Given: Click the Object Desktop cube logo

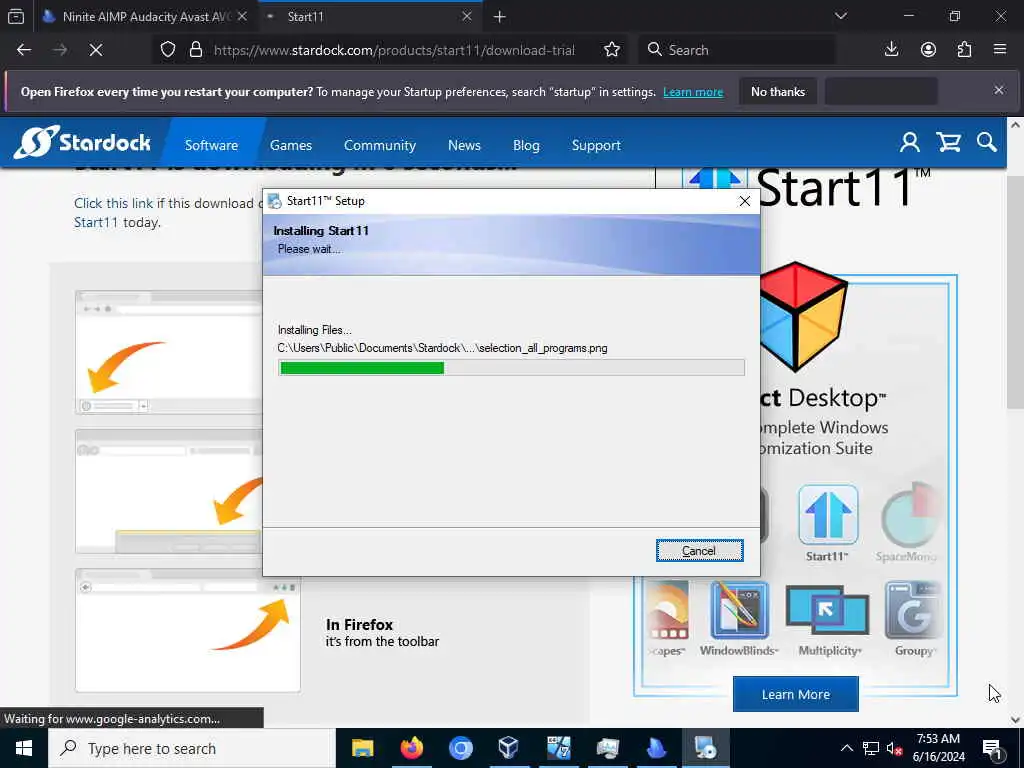Looking at the screenshot, I should 805,317.
